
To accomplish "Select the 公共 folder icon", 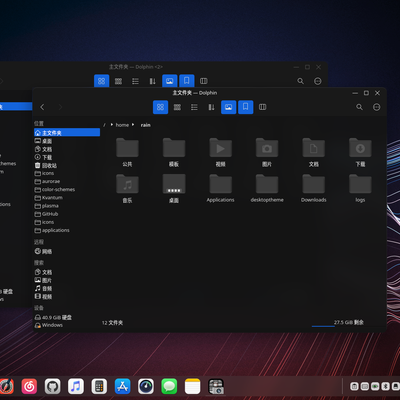I will (x=127, y=148).
